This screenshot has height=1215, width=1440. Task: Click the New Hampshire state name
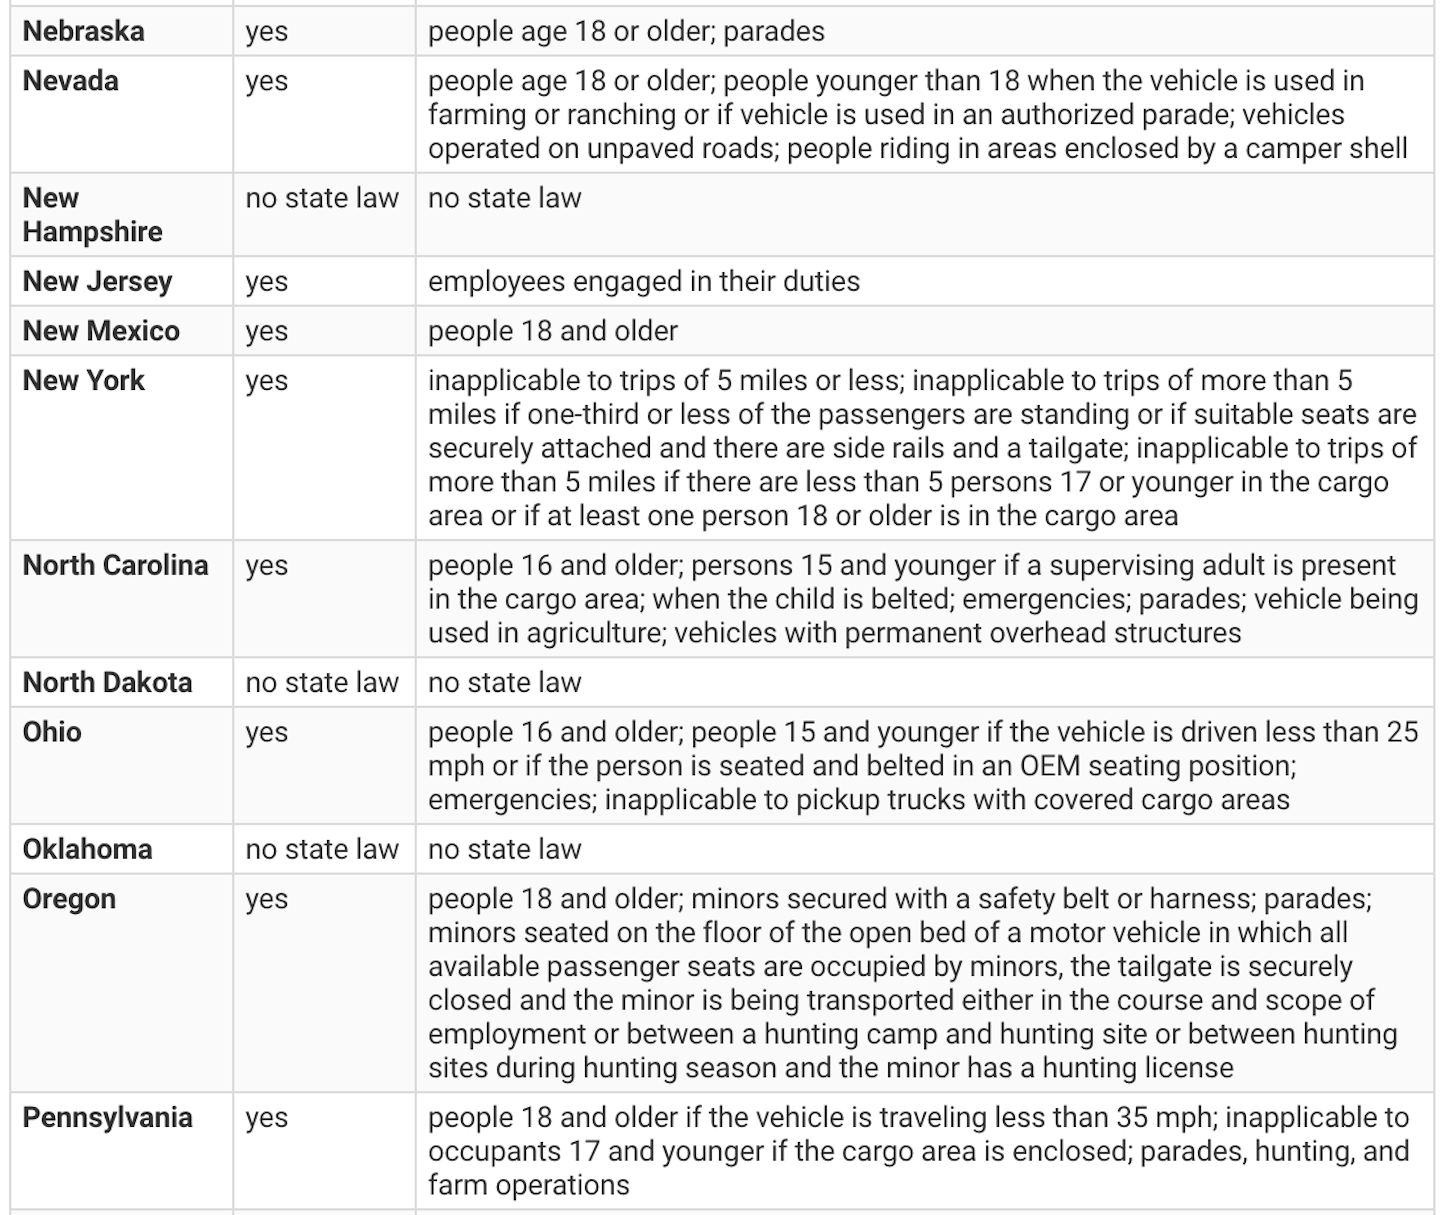point(92,215)
